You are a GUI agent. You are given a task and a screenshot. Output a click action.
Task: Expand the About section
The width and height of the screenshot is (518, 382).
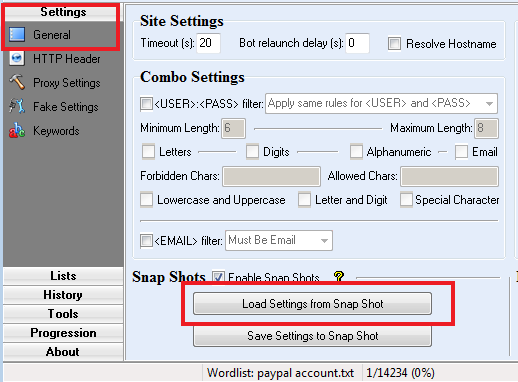click(x=63, y=352)
